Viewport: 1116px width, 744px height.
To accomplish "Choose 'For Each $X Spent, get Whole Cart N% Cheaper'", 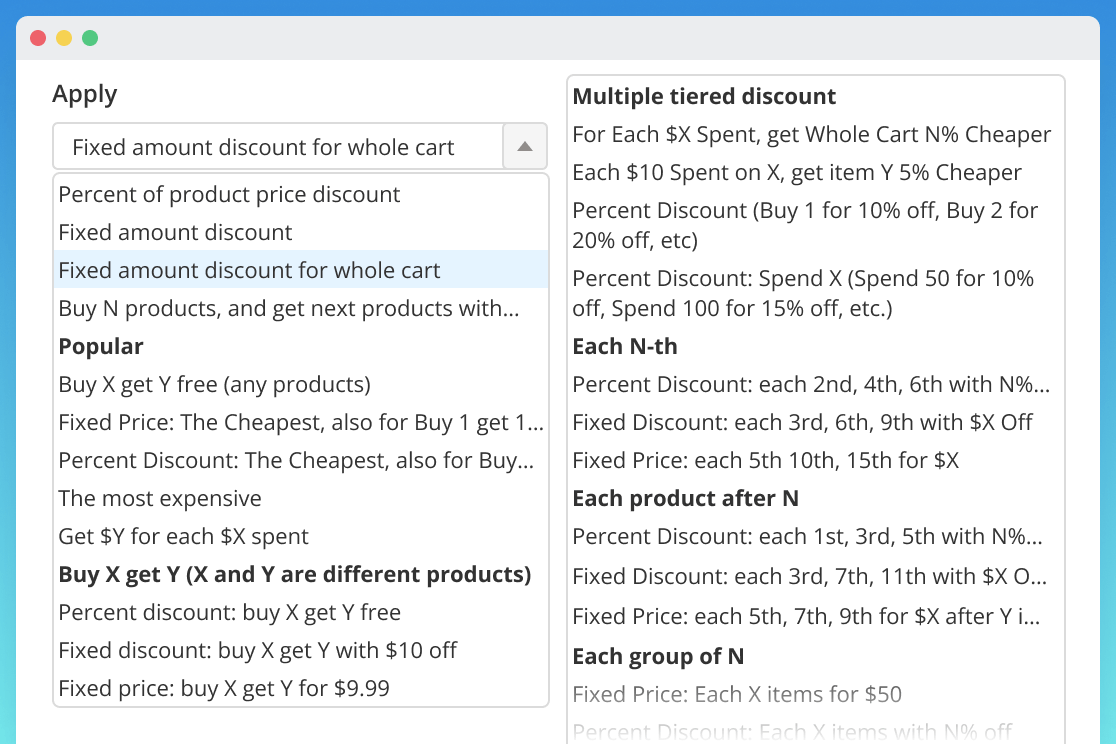I will (811, 134).
